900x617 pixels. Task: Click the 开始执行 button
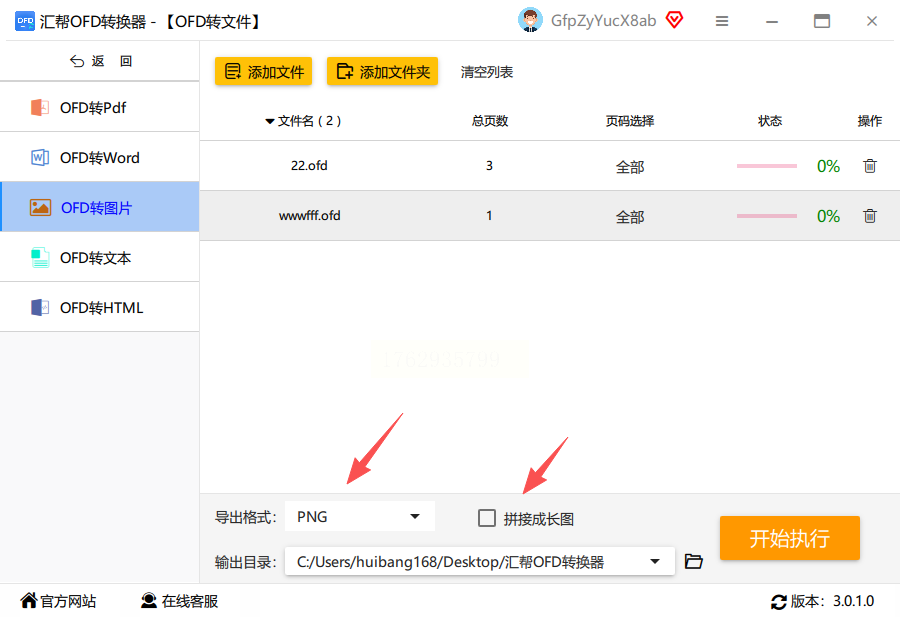[x=790, y=538]
